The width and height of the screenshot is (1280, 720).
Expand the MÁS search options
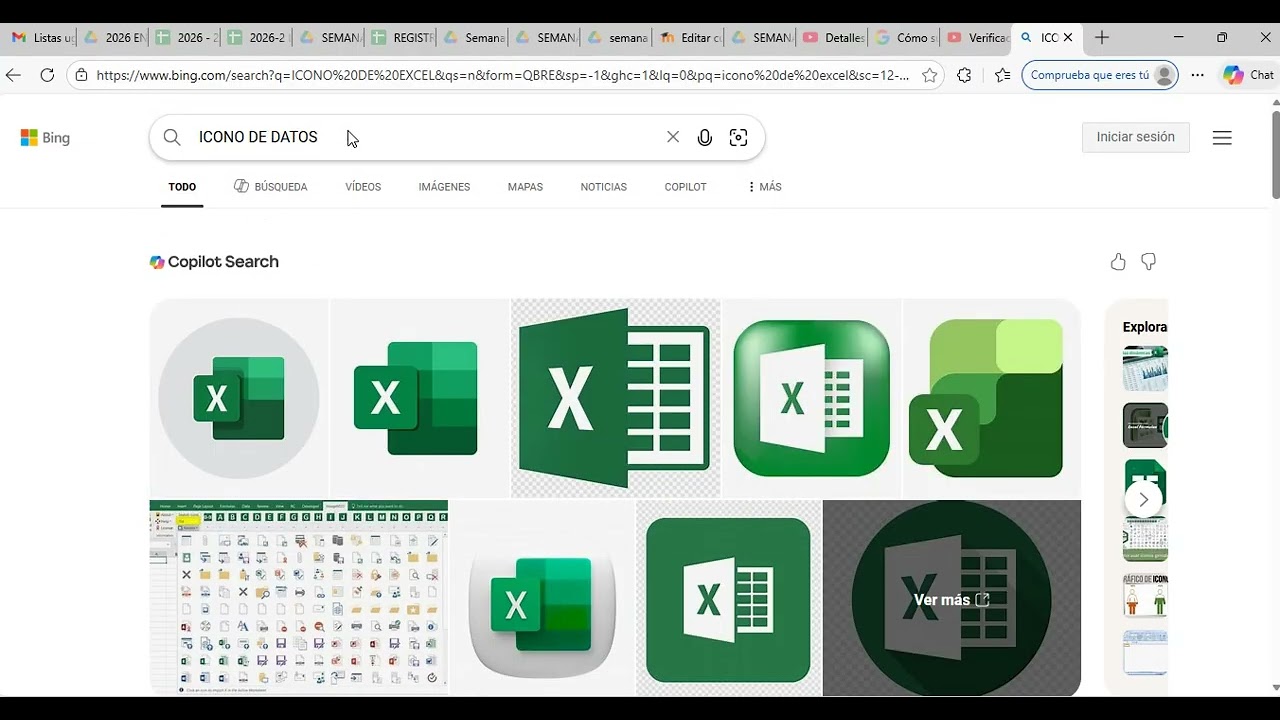[764, 187]
